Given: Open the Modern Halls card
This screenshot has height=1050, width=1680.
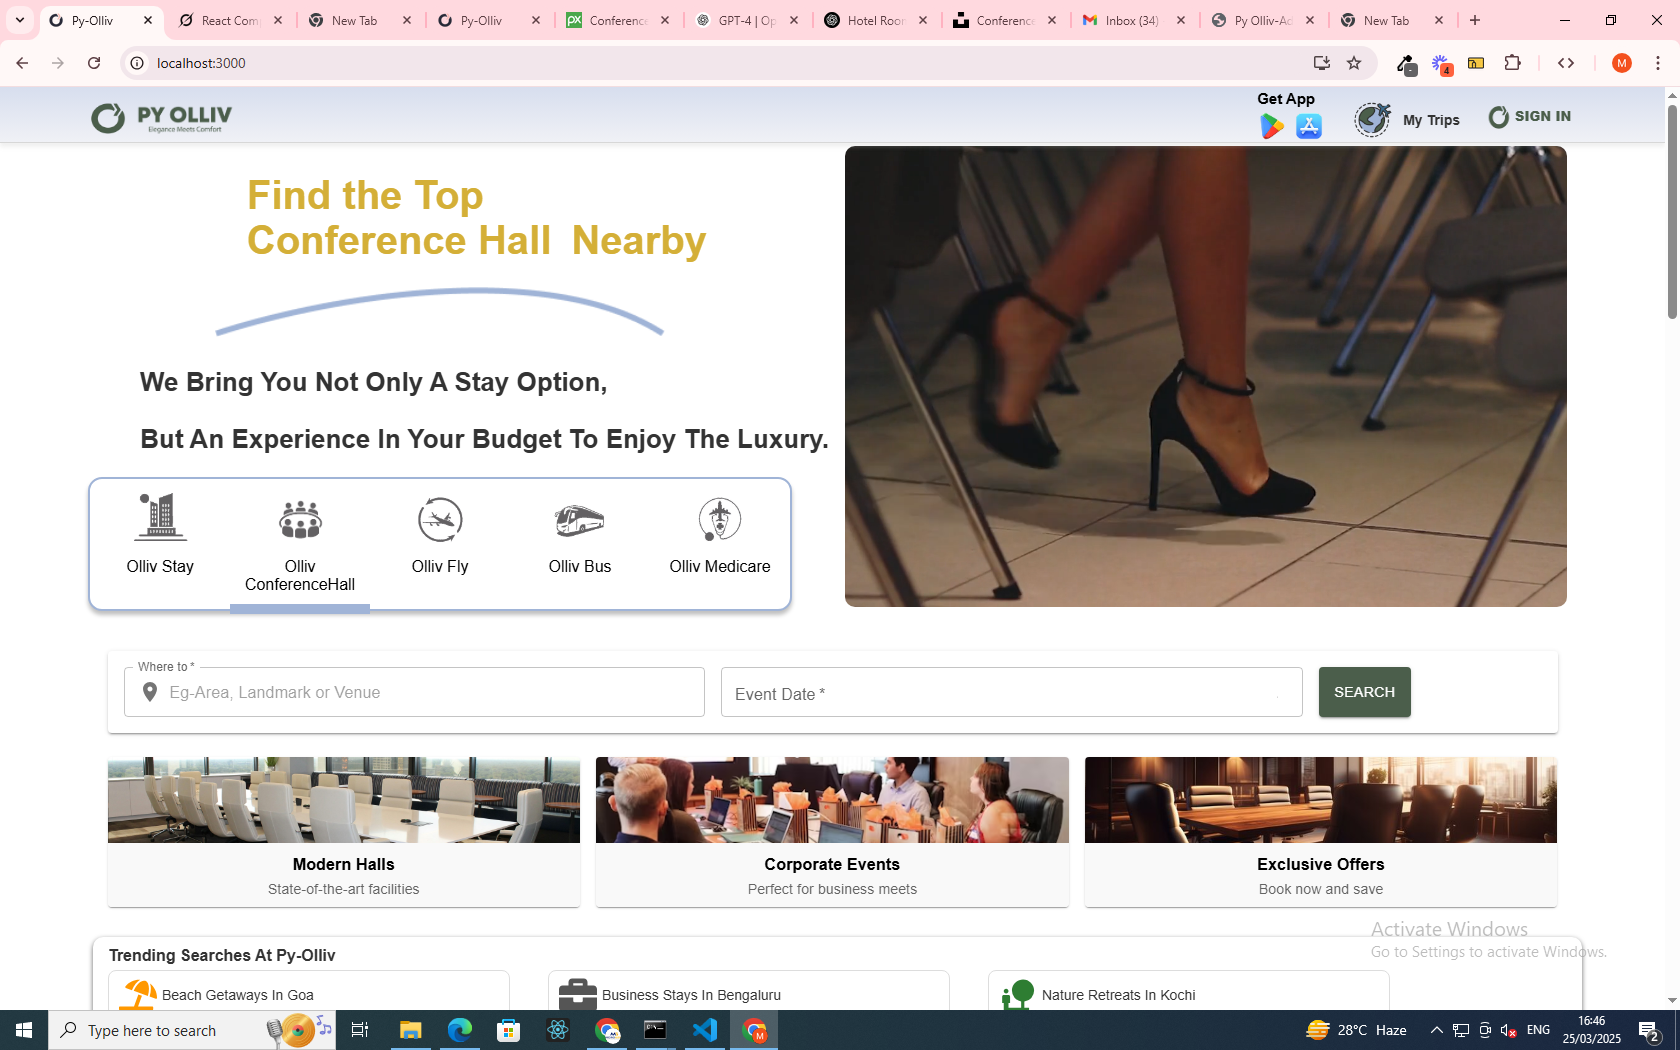Looking at the screenshot, I should point(343,831).
